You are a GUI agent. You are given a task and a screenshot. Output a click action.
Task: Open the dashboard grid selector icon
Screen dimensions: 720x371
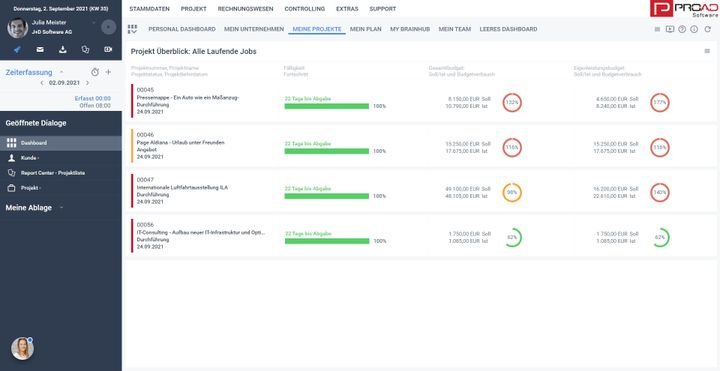click(132, 29)
